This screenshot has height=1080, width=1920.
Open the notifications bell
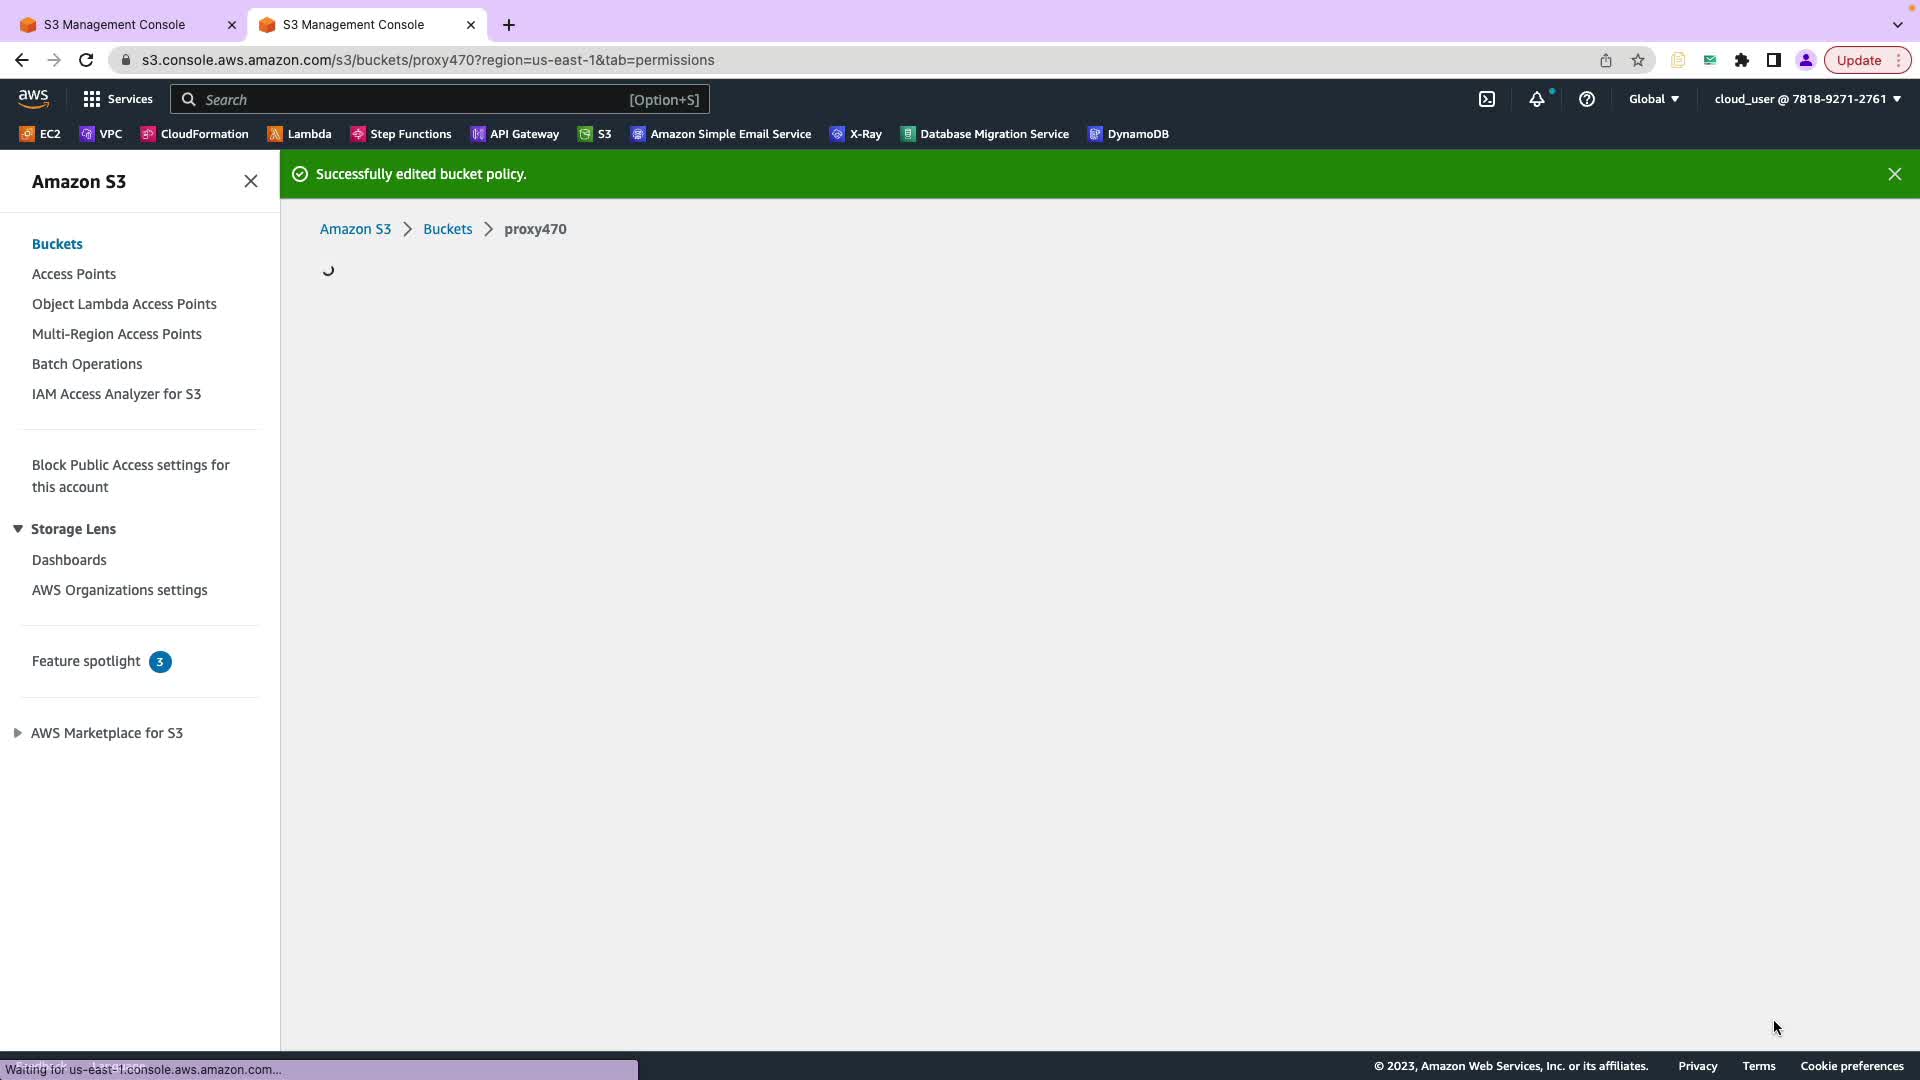pos(1536,99)
